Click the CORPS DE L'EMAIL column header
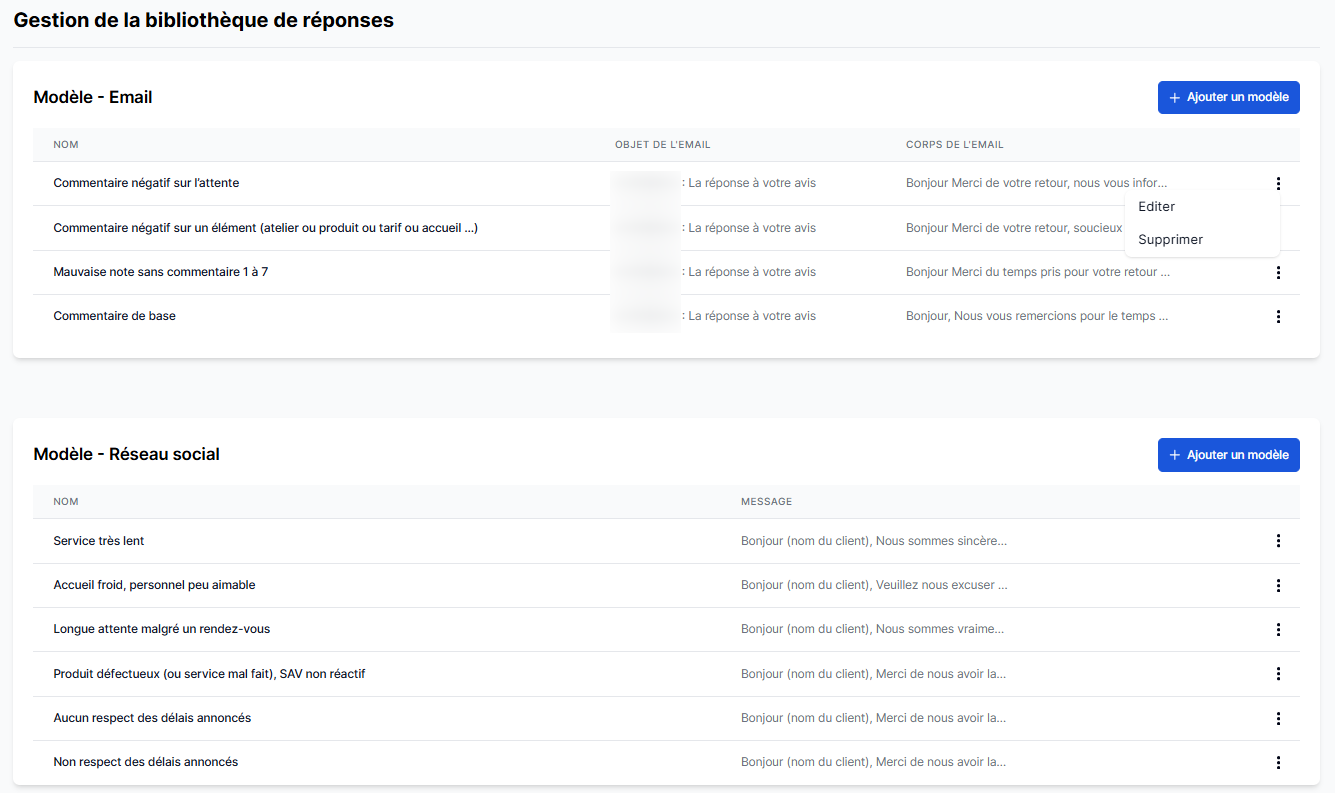 pyautogui.click(x=954, y=145)
